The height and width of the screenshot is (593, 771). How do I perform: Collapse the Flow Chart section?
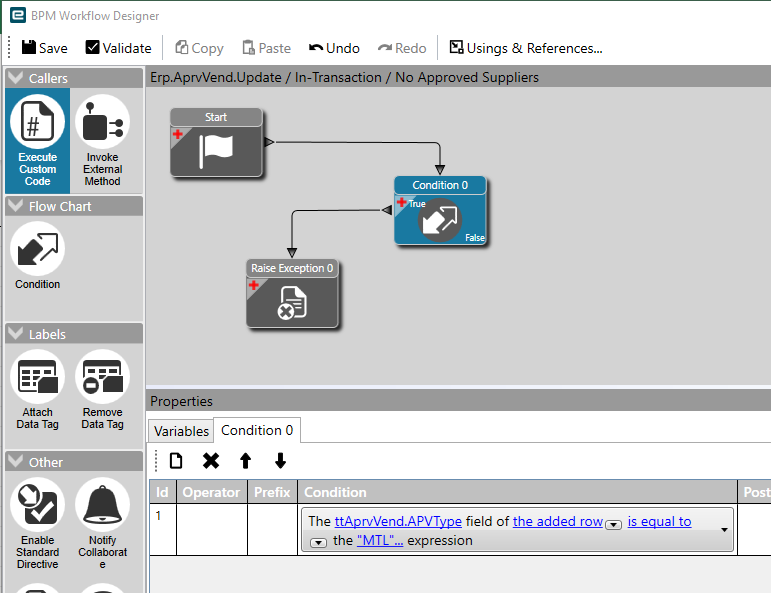click(16, 206)
